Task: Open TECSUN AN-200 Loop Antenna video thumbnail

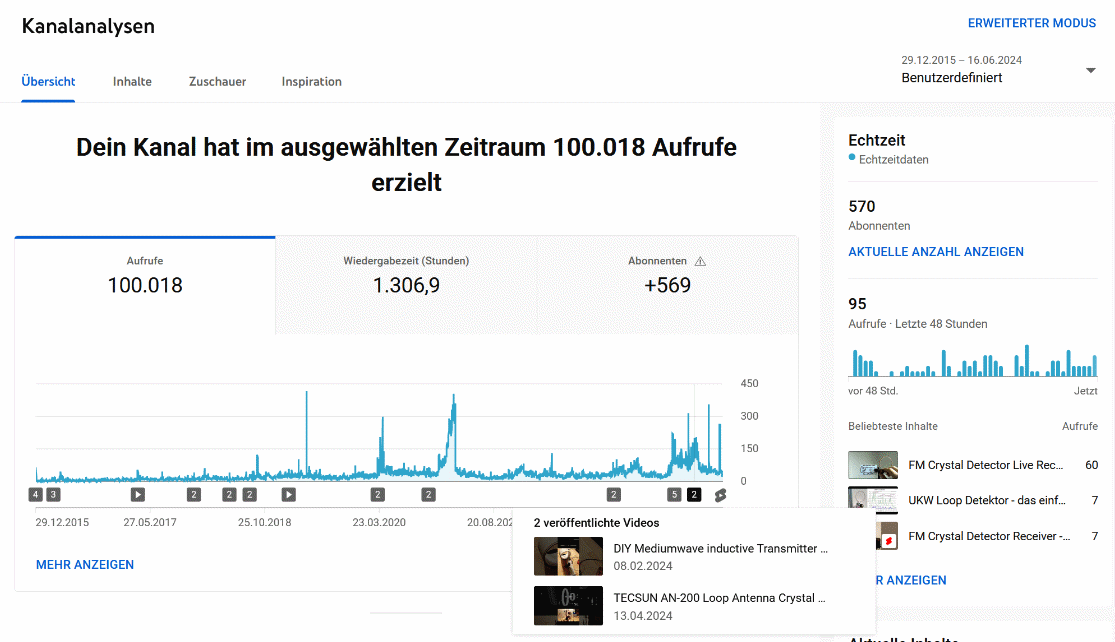Action: [x=568, y=606]
